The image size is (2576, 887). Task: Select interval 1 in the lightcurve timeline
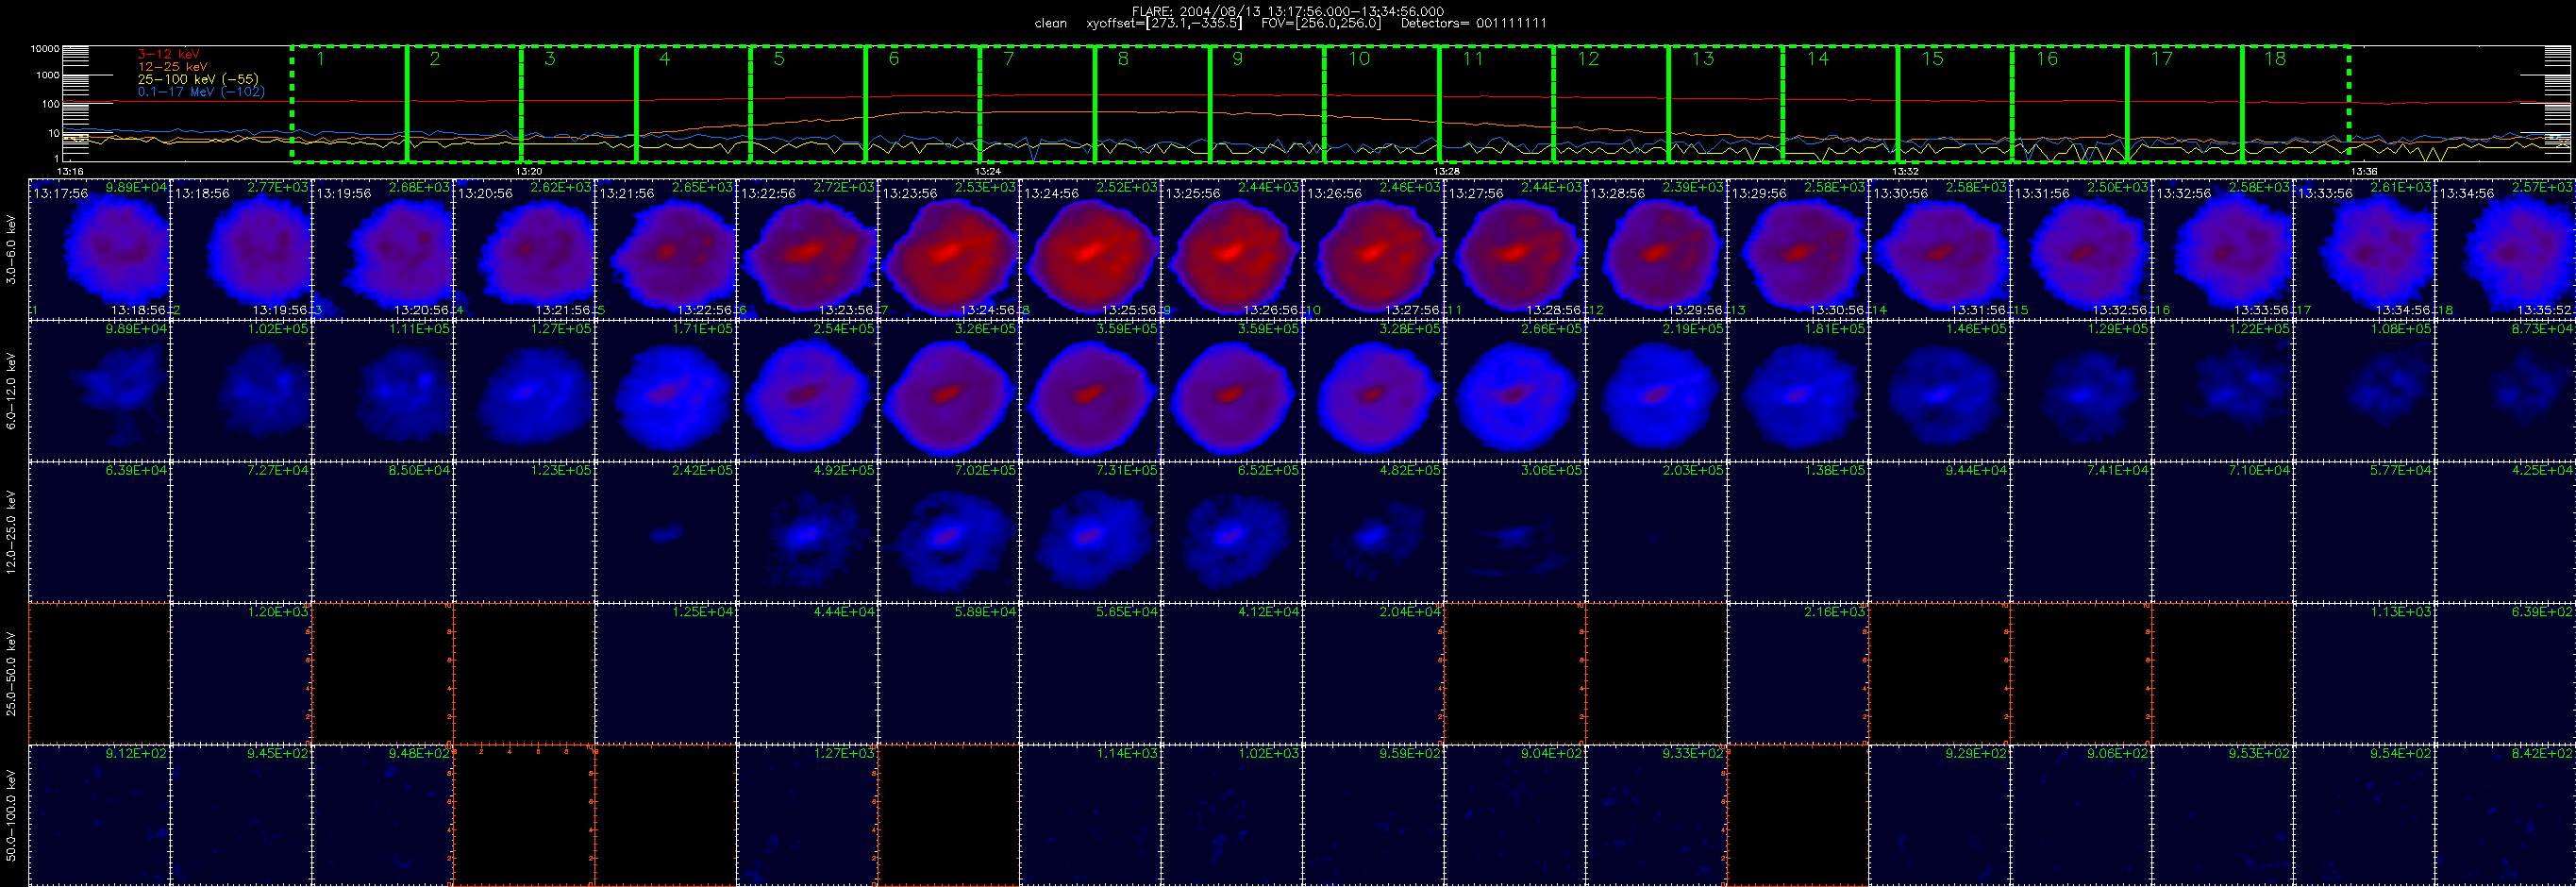tap(349, 103)
